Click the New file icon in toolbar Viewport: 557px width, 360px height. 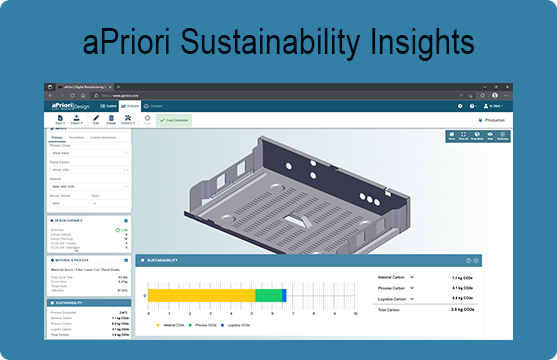(x=60, y=119)
